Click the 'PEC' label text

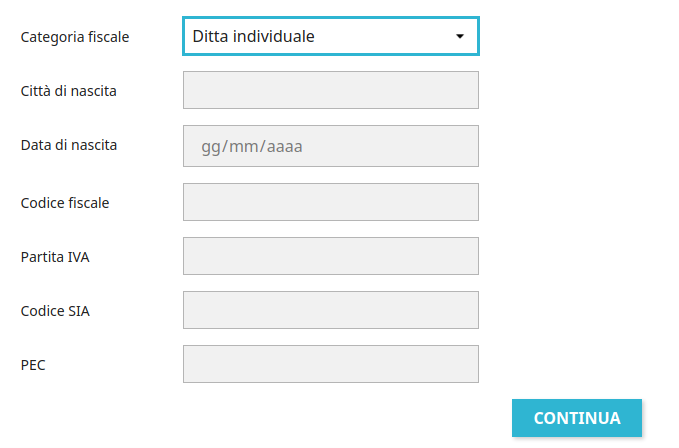click(33, 365)
